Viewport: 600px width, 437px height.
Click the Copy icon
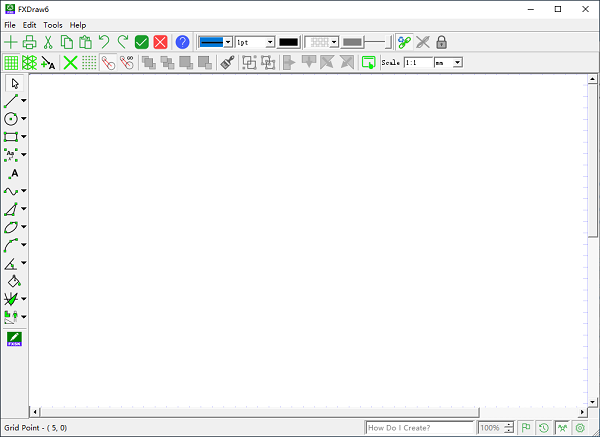pyautogui.click(x=67, y=42)
